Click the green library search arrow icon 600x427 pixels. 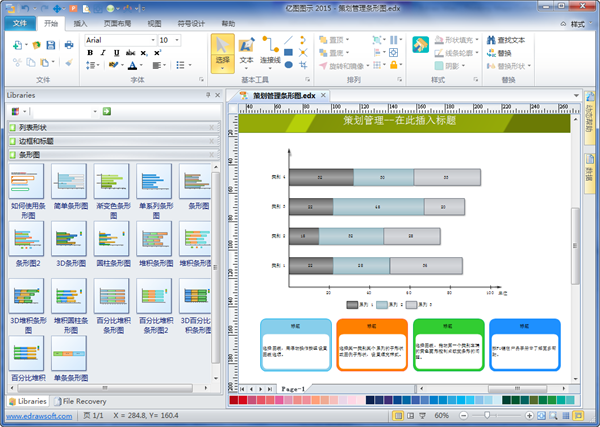[106, 110]
